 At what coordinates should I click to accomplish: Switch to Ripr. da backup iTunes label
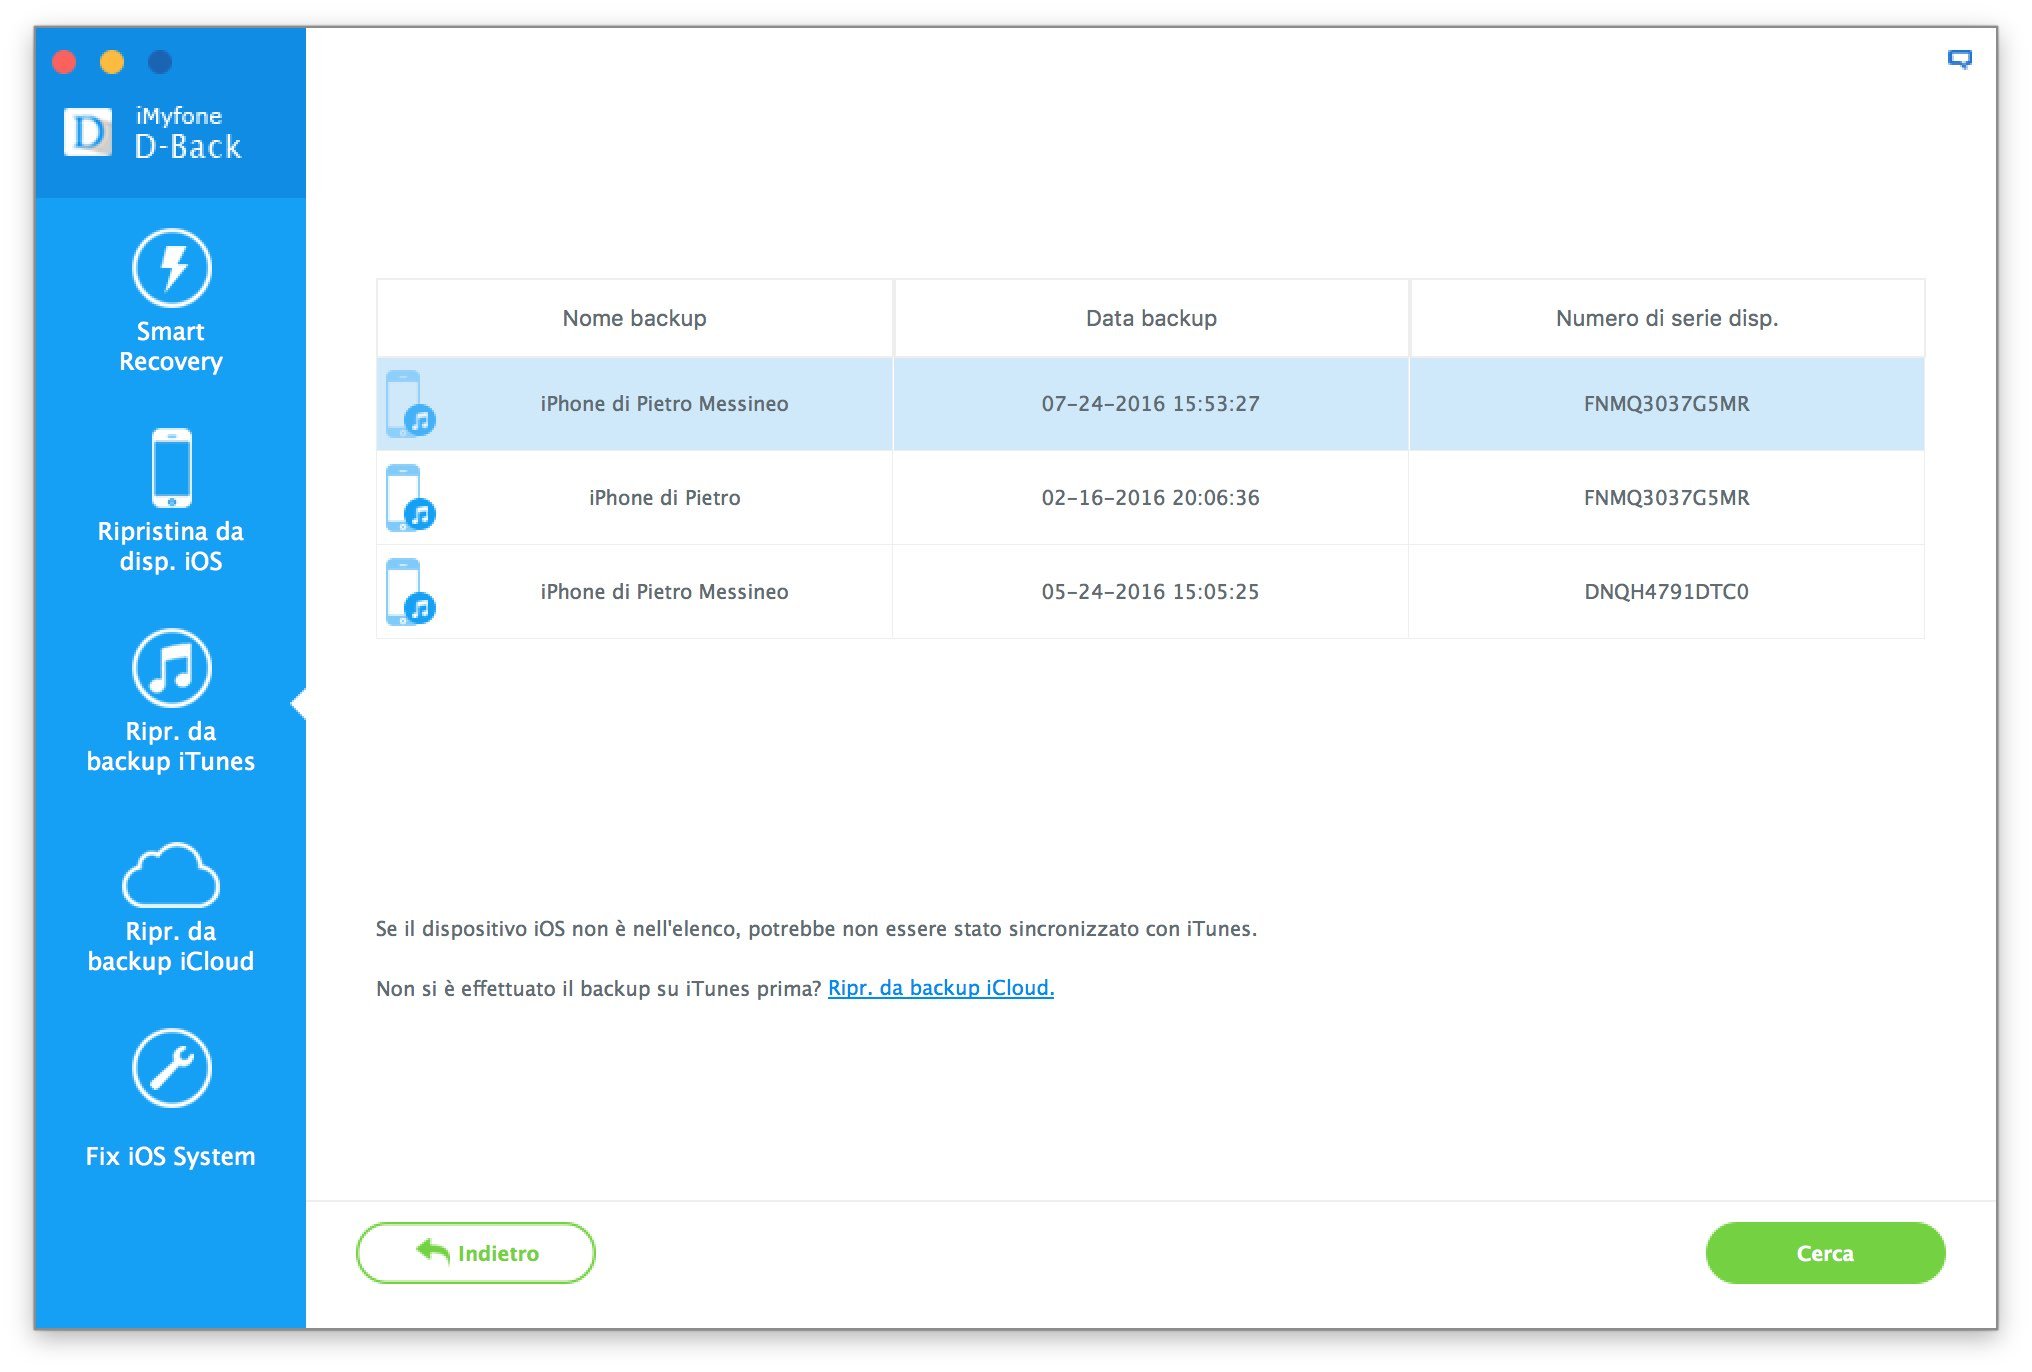pos(171,746)
